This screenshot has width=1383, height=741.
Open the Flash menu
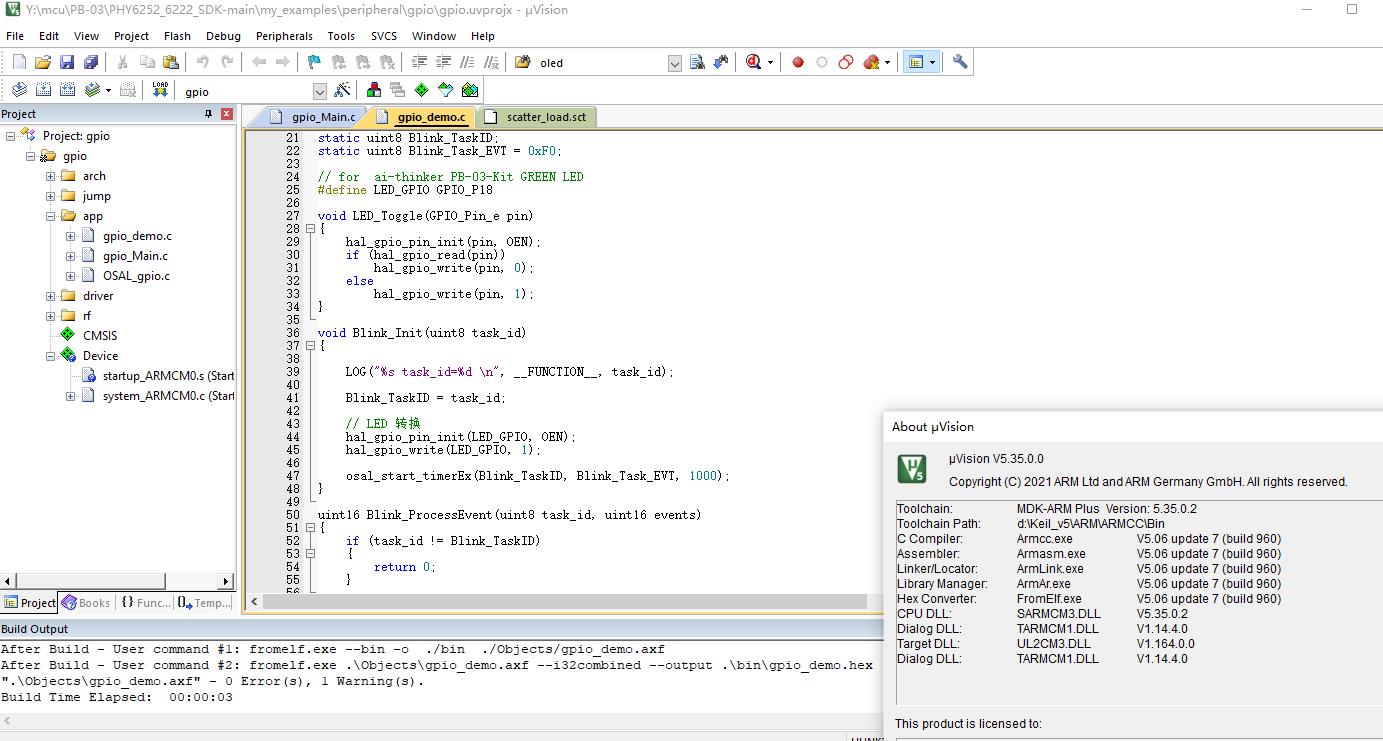177,36
